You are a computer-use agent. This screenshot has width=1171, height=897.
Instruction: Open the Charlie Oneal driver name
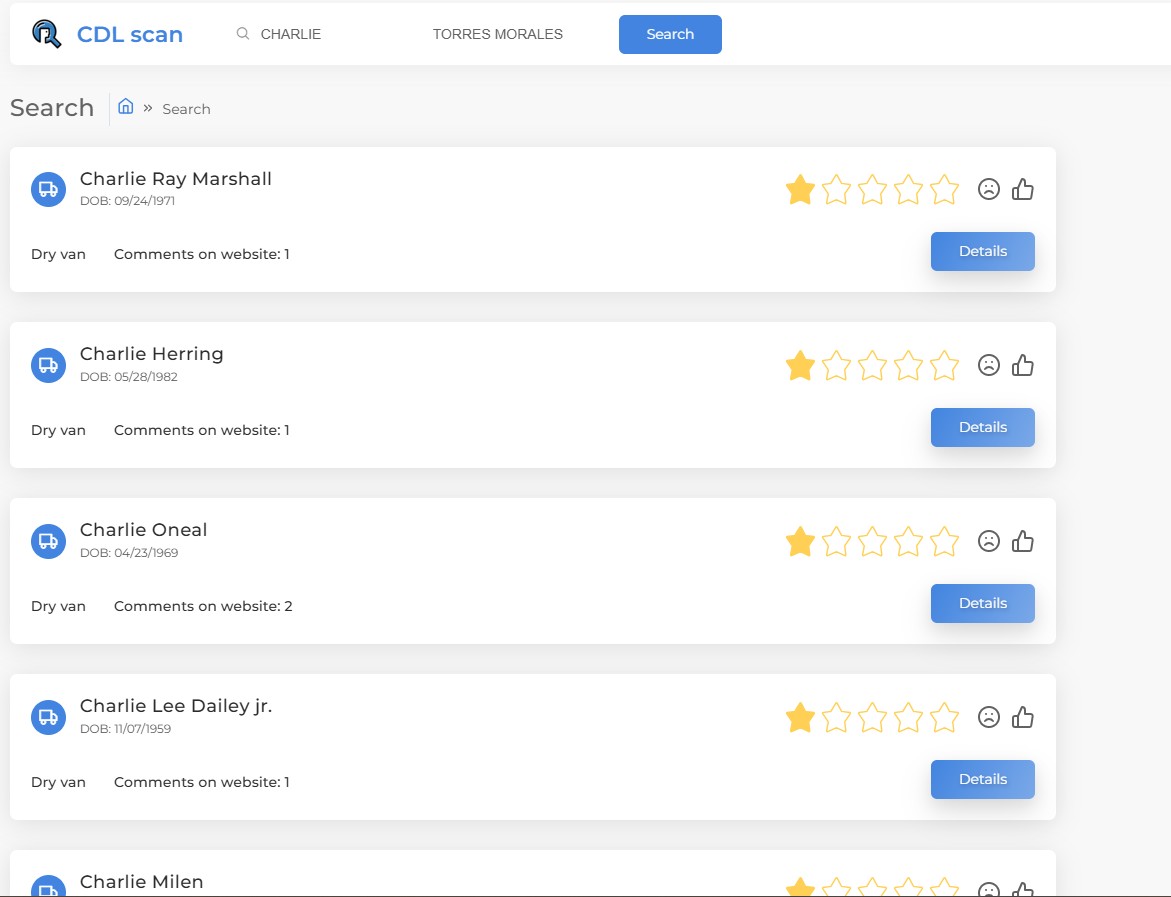(x=144, y=530)
